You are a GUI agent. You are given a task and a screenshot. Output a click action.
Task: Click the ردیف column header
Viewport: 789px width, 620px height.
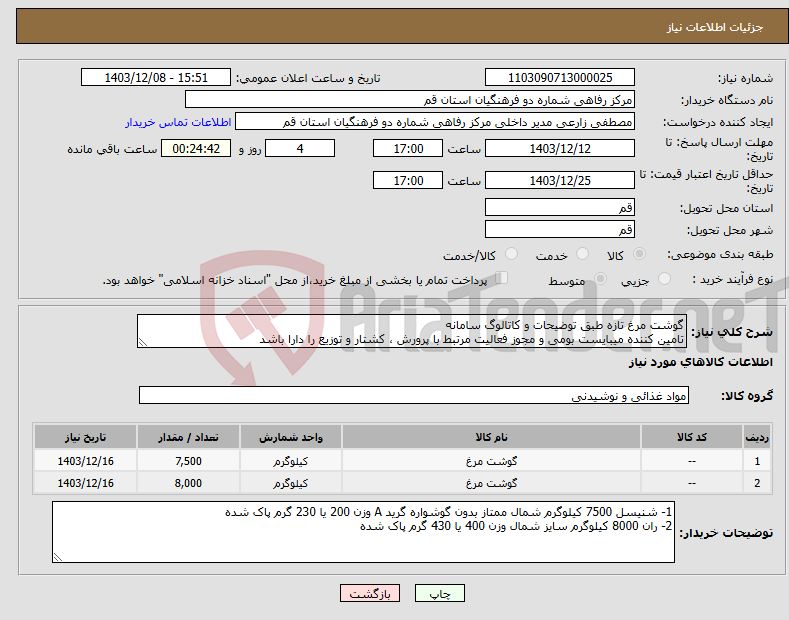(757, 437)
